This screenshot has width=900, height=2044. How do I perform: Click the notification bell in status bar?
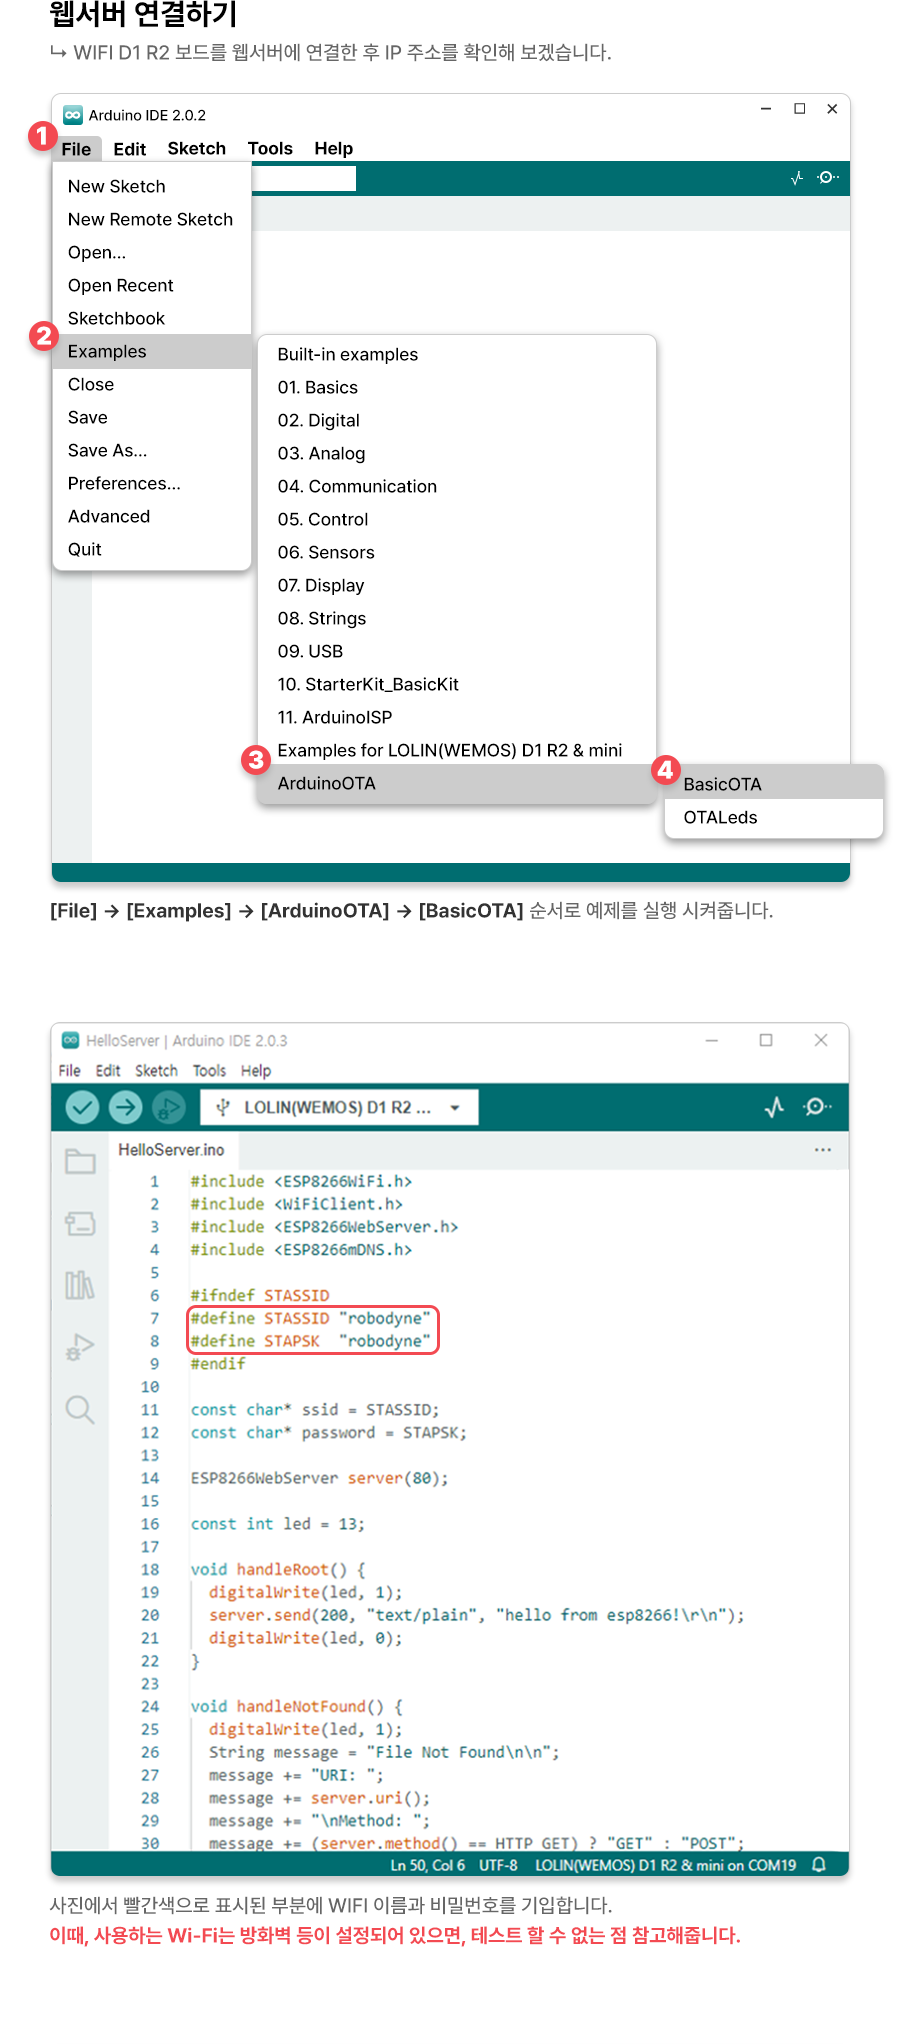[819, 1865]
